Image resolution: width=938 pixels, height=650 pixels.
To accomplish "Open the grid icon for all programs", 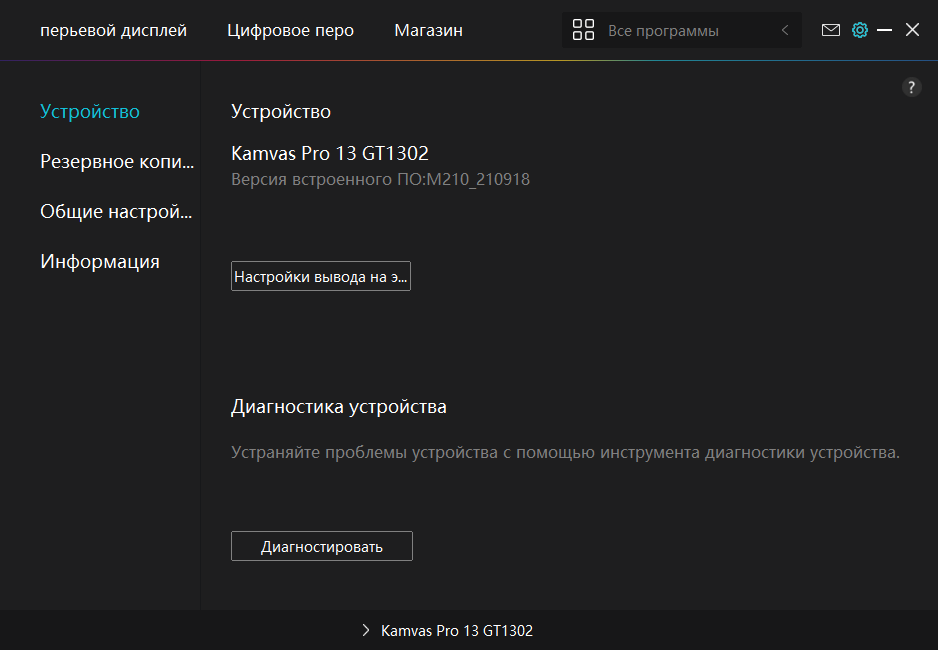I will pos(583,30).
